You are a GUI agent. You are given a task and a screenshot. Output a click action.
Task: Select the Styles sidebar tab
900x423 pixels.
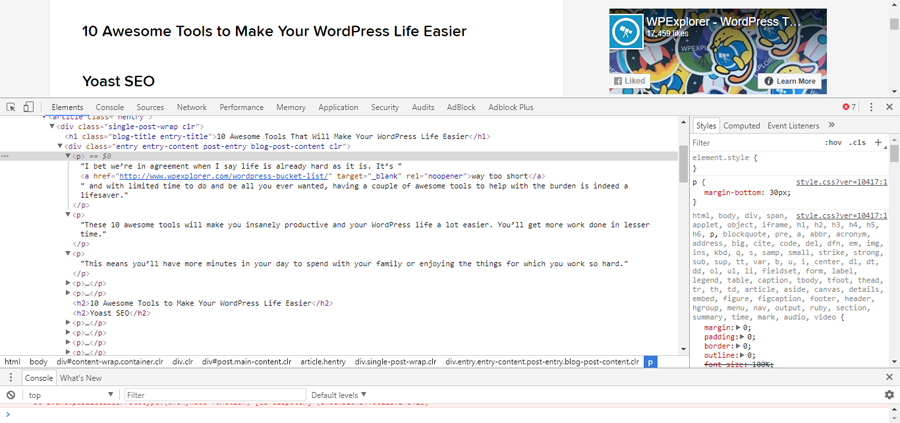[x=706, y=126]
